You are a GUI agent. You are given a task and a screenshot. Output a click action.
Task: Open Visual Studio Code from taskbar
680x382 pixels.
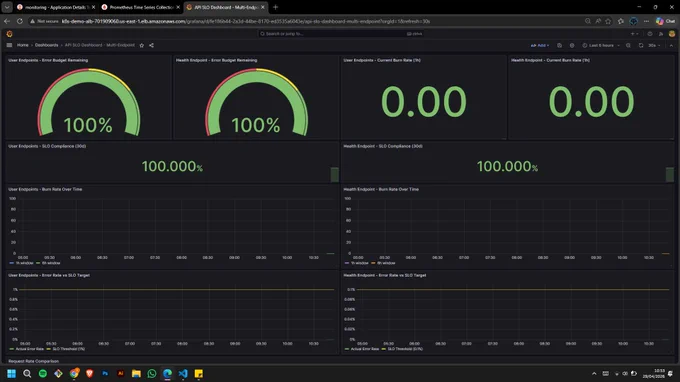(x=183, y=373)
